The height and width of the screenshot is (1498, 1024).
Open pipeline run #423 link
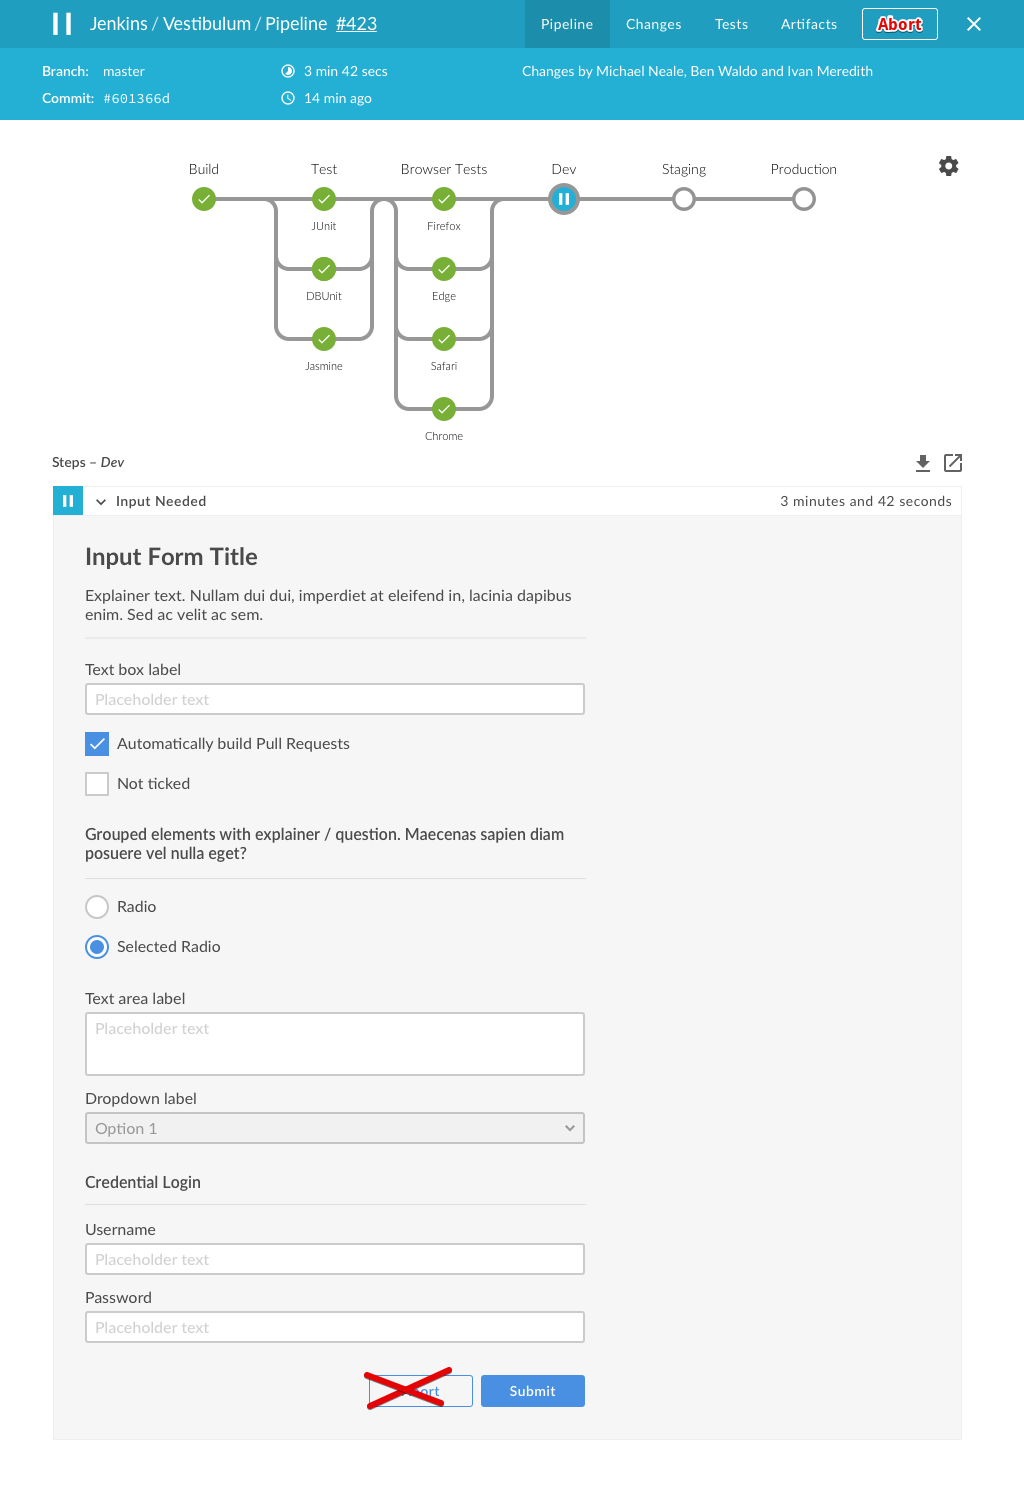(356, 24)
